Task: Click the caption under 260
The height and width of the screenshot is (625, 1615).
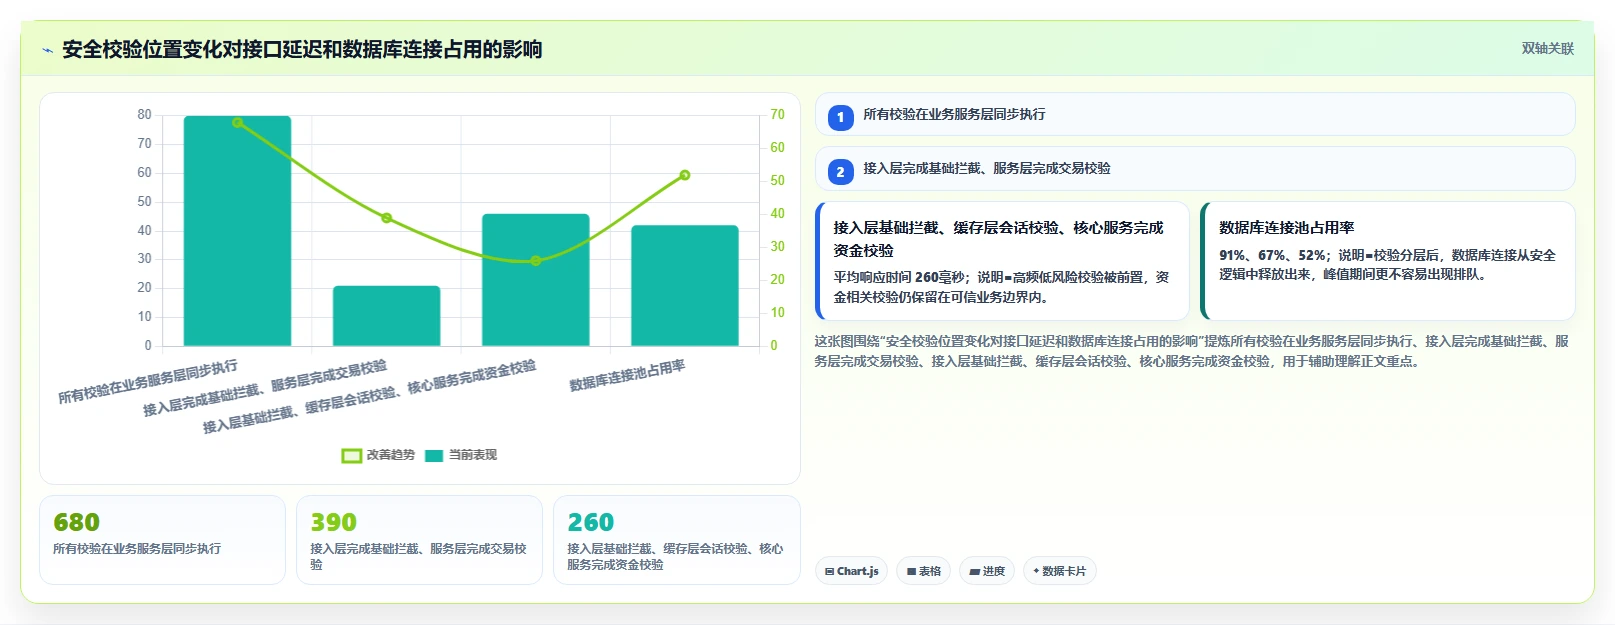Action: (x=675, y=556)
